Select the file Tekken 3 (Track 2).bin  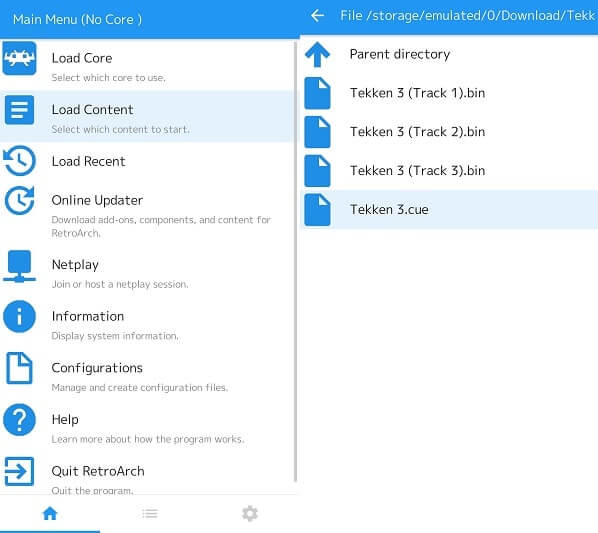(x=449, y=132)
